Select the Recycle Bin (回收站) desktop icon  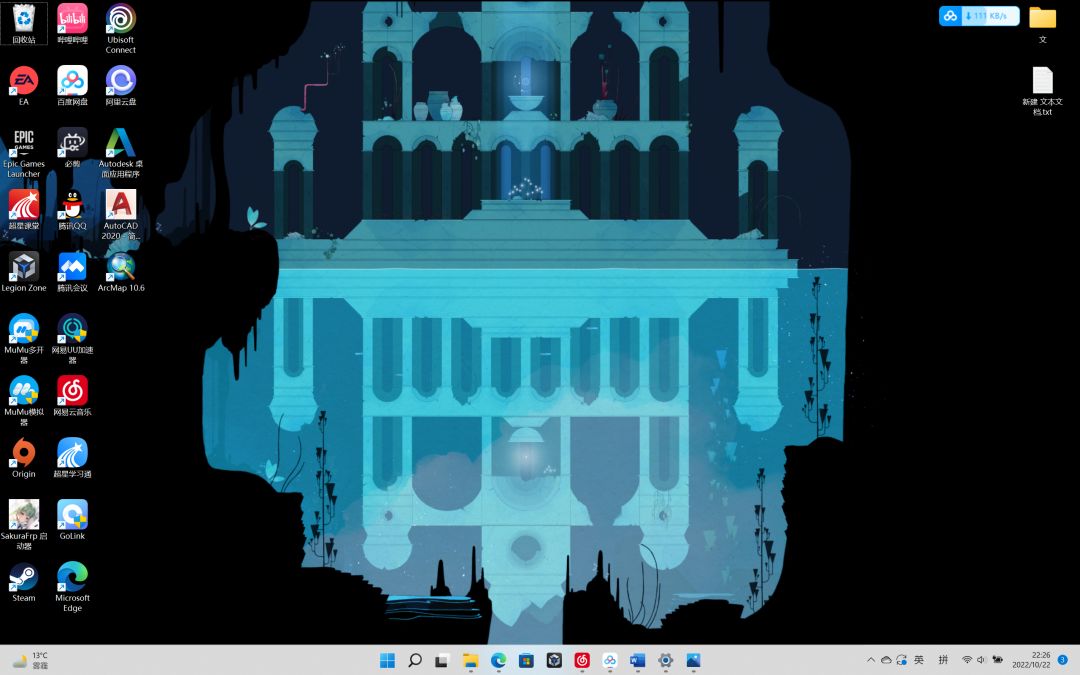click(x=24, y=23)
